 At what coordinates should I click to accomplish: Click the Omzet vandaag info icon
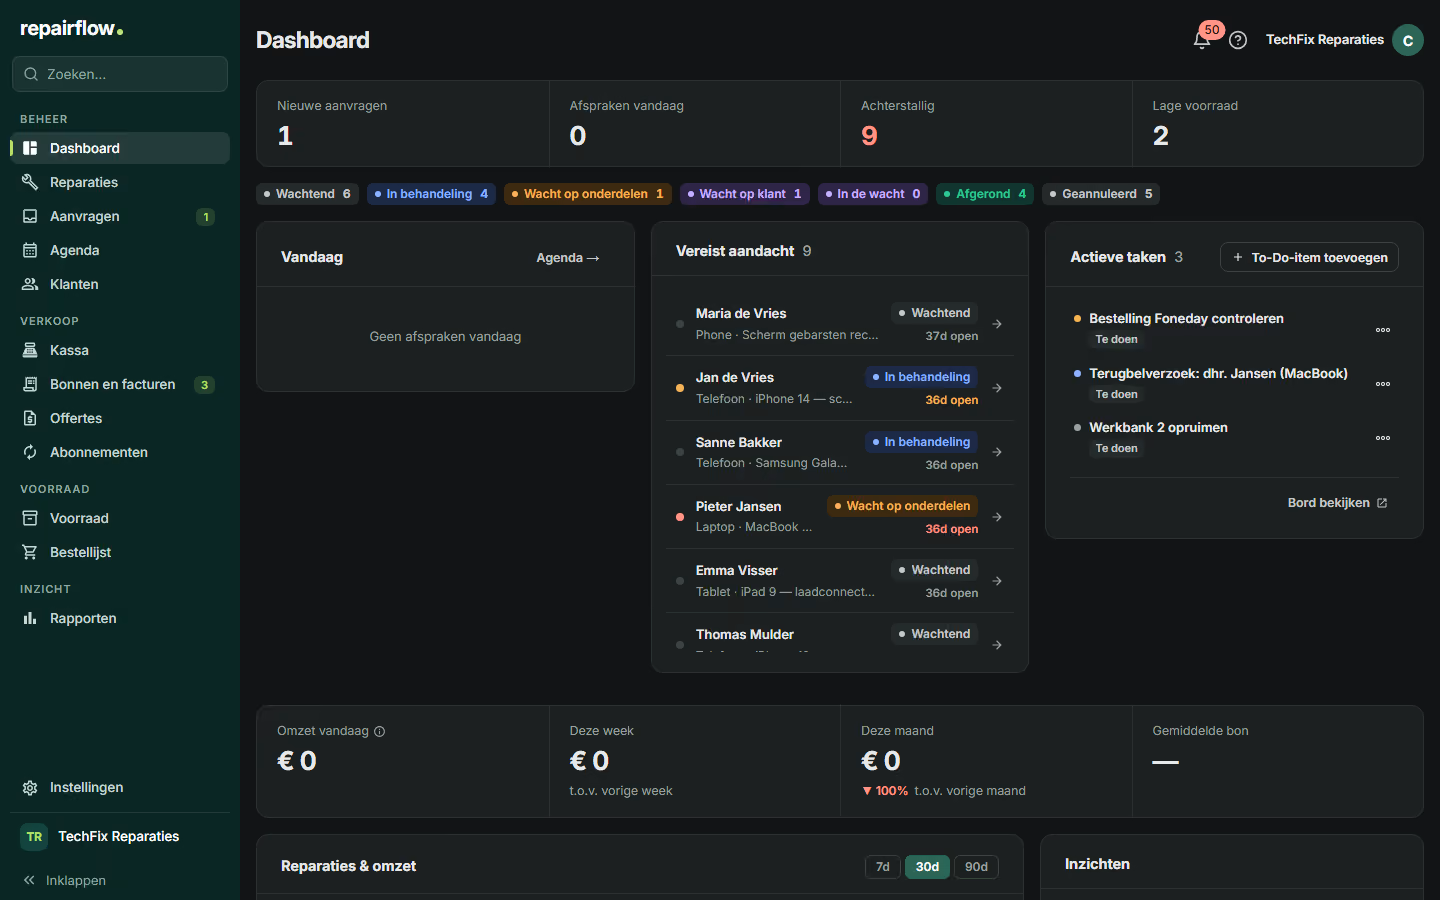coord(379,732)
